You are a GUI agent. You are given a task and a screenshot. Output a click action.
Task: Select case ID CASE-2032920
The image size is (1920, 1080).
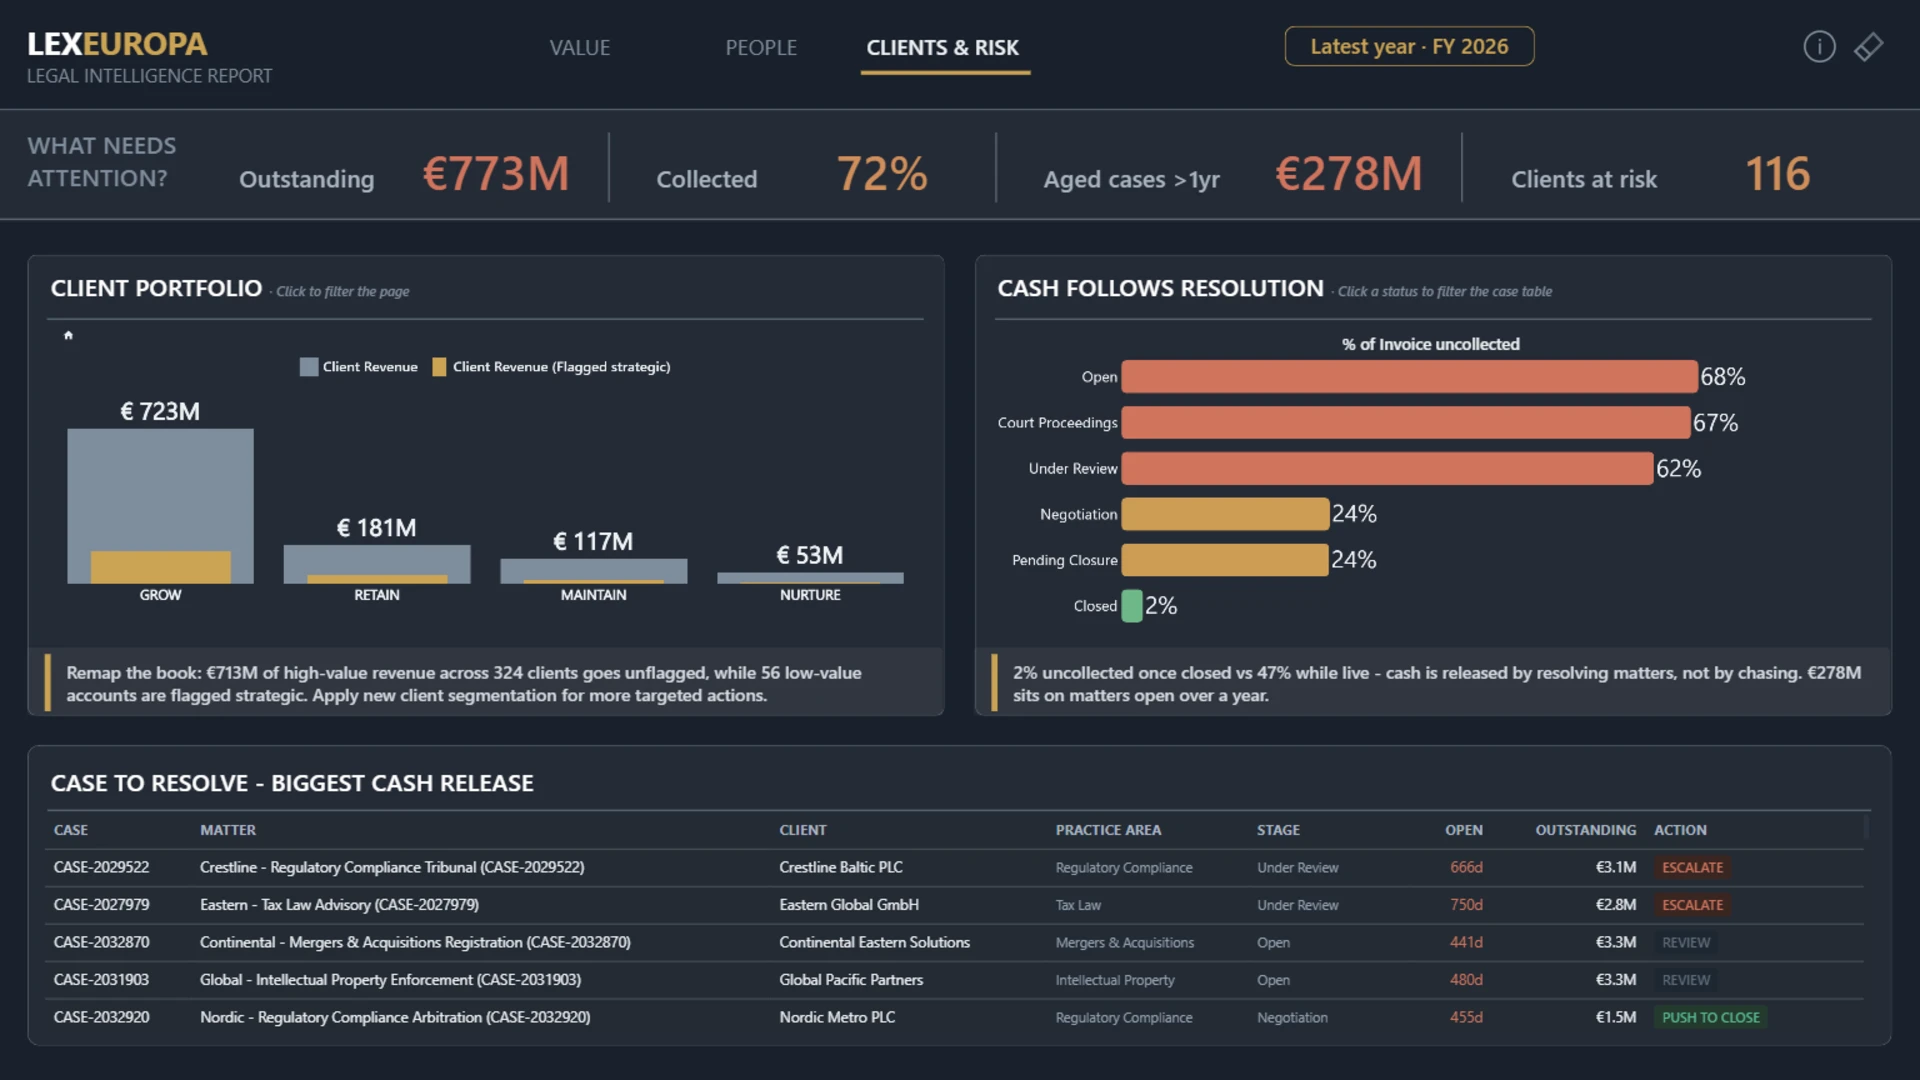pyautogui.click(x=101, y=1017)
